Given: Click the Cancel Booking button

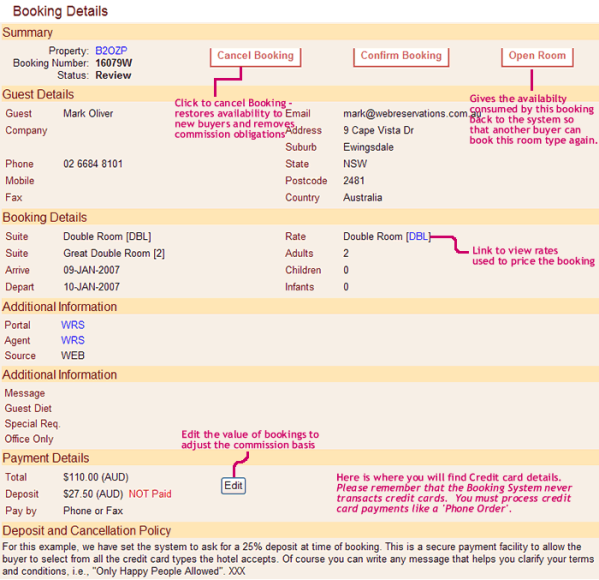Looking at the screenshot, I should click(x=255, y=57).
